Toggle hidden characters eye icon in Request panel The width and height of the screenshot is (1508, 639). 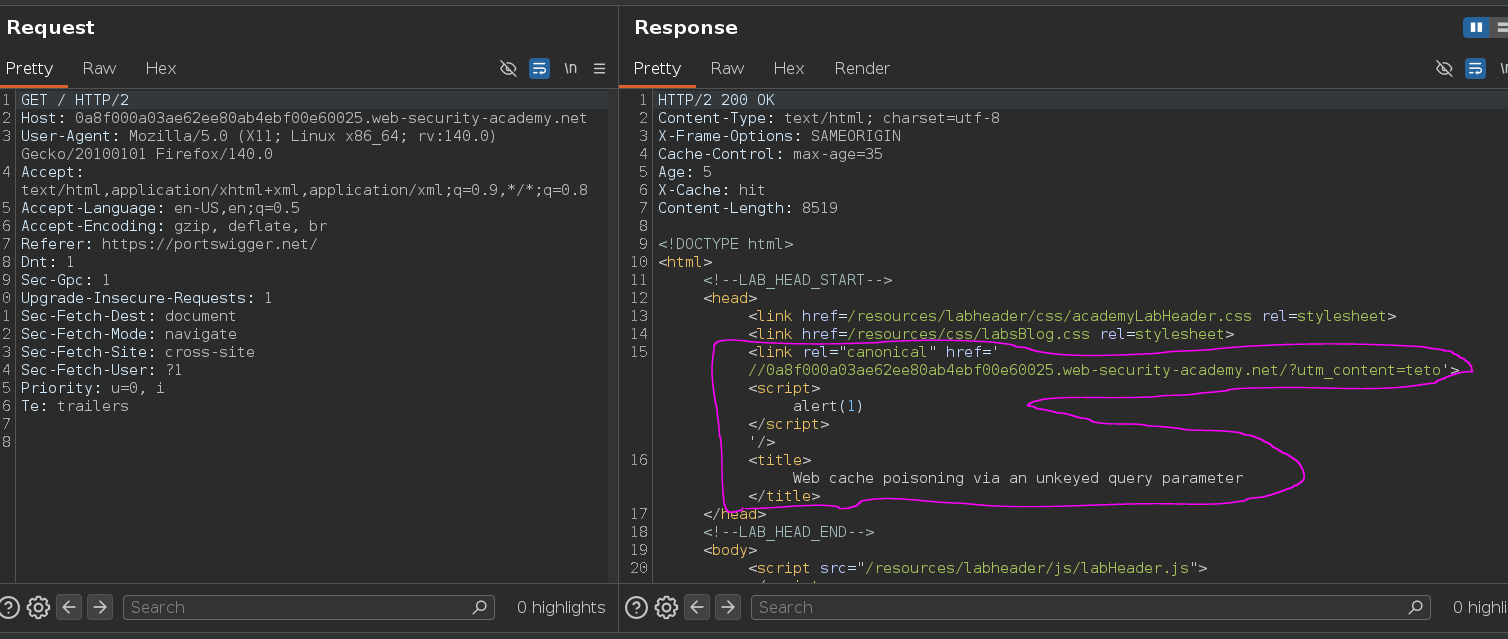coord(508,68)
